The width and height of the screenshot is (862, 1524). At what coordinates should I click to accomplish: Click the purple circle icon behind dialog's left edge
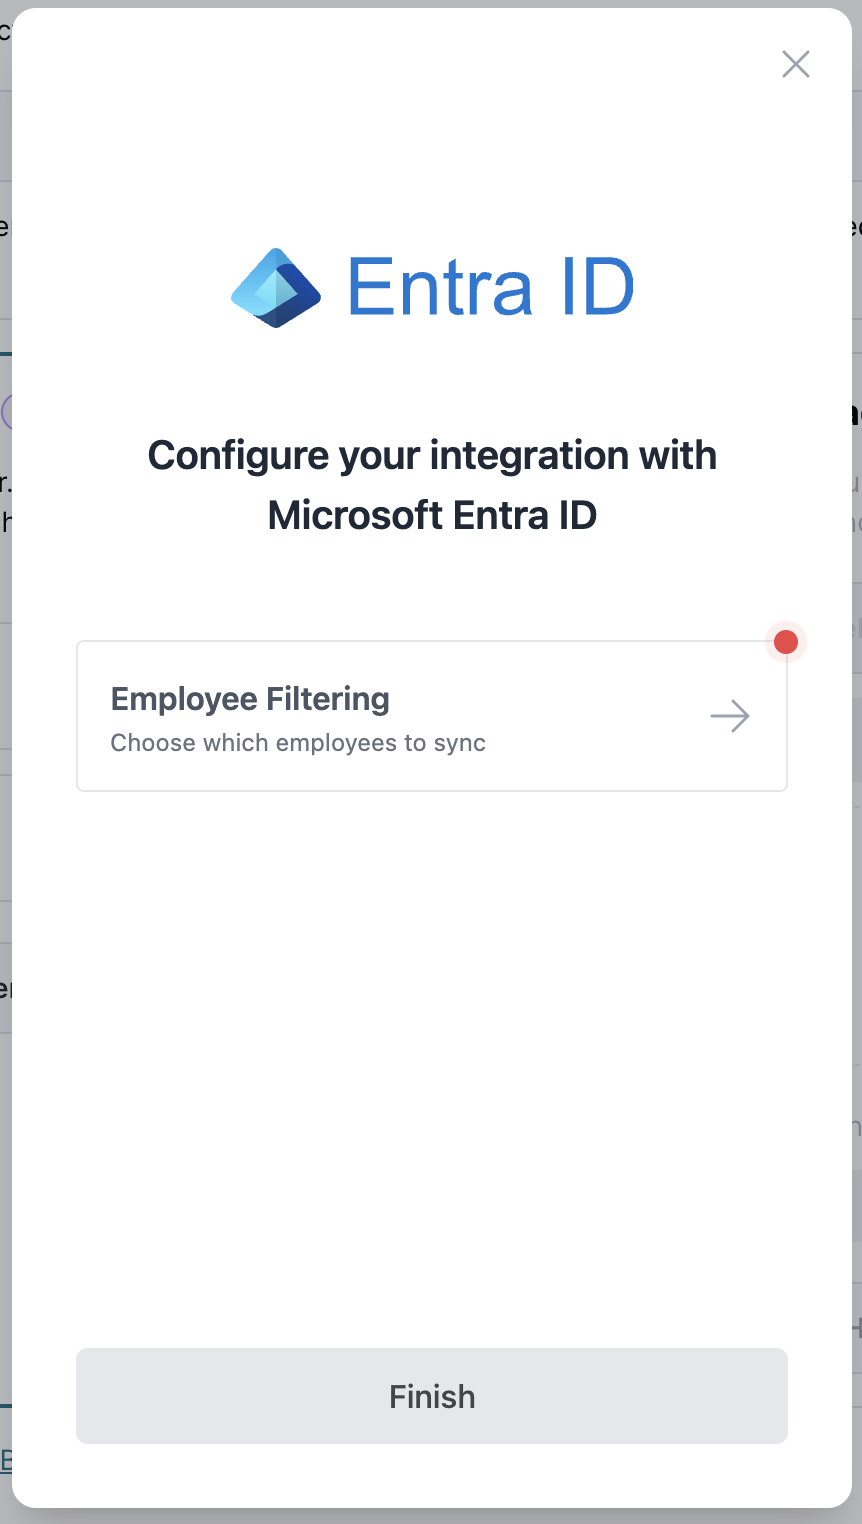coord(5,412)
